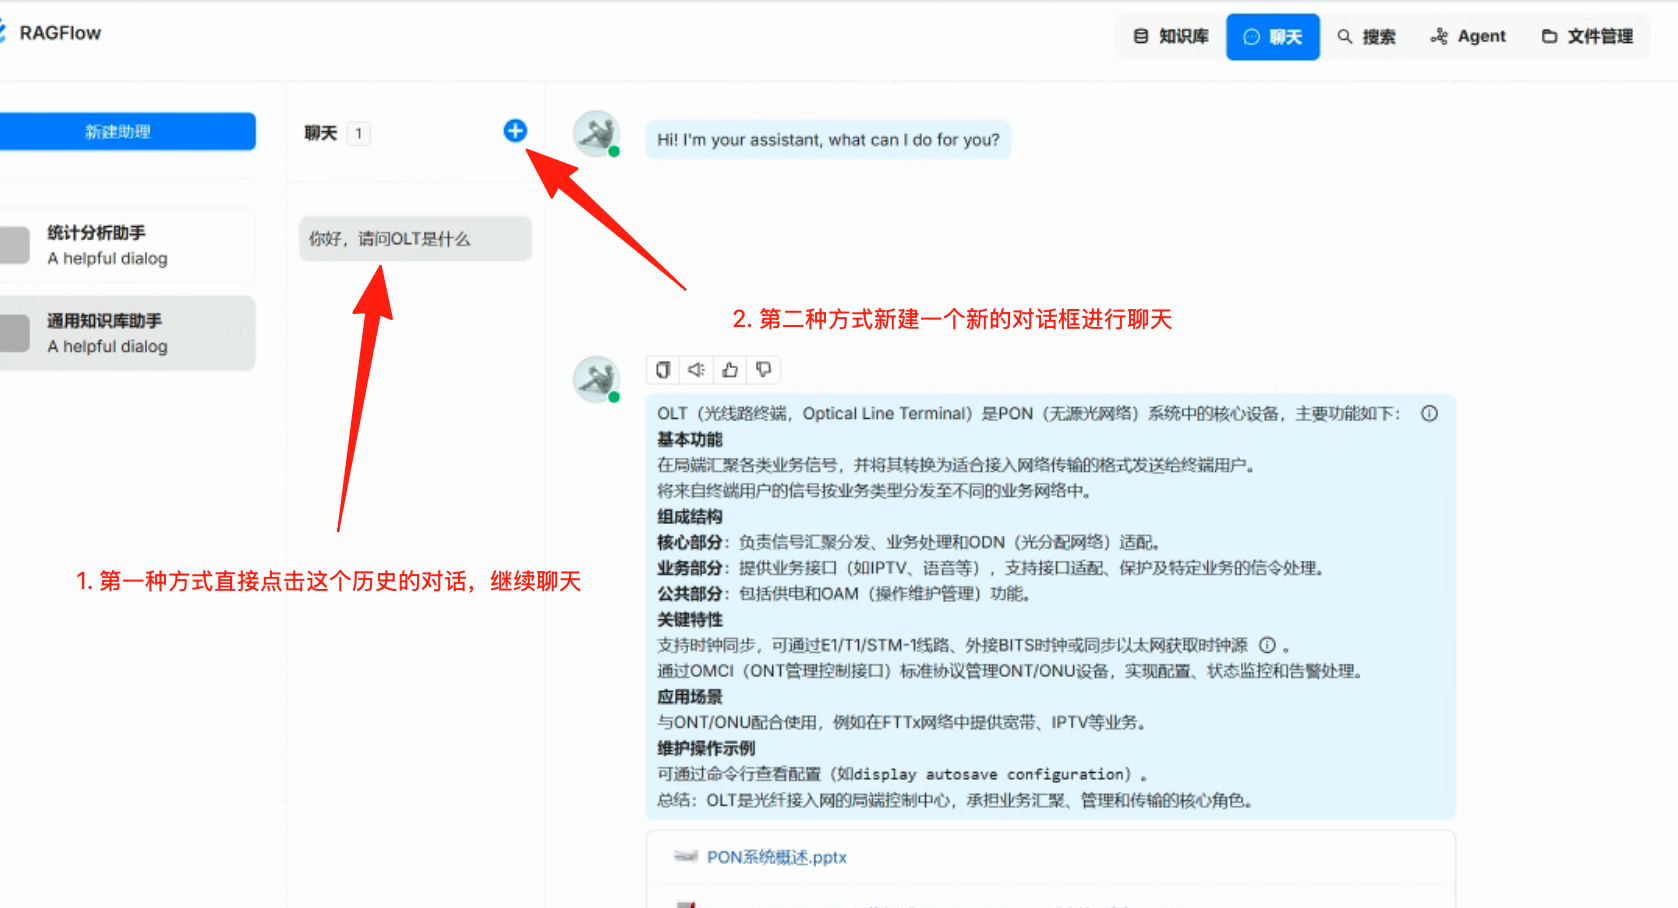
Task: Switch to the 聊天 tab
Action: pos(1273,37)
